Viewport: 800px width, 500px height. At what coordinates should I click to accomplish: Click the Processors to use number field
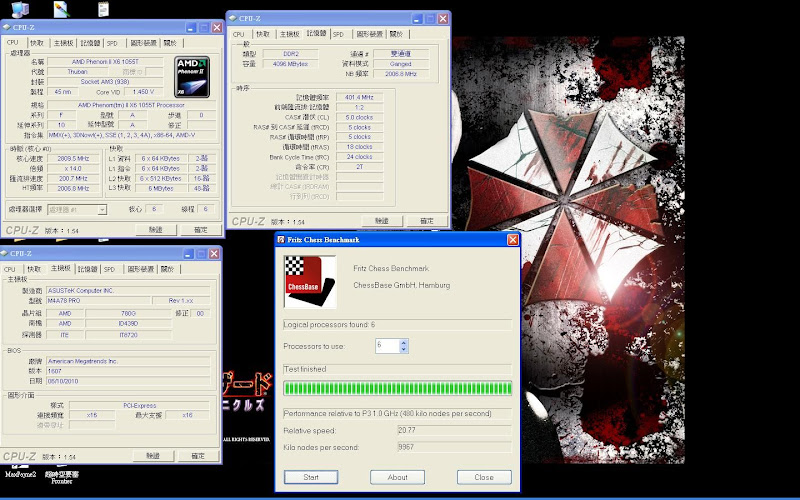tap(387, 346)
